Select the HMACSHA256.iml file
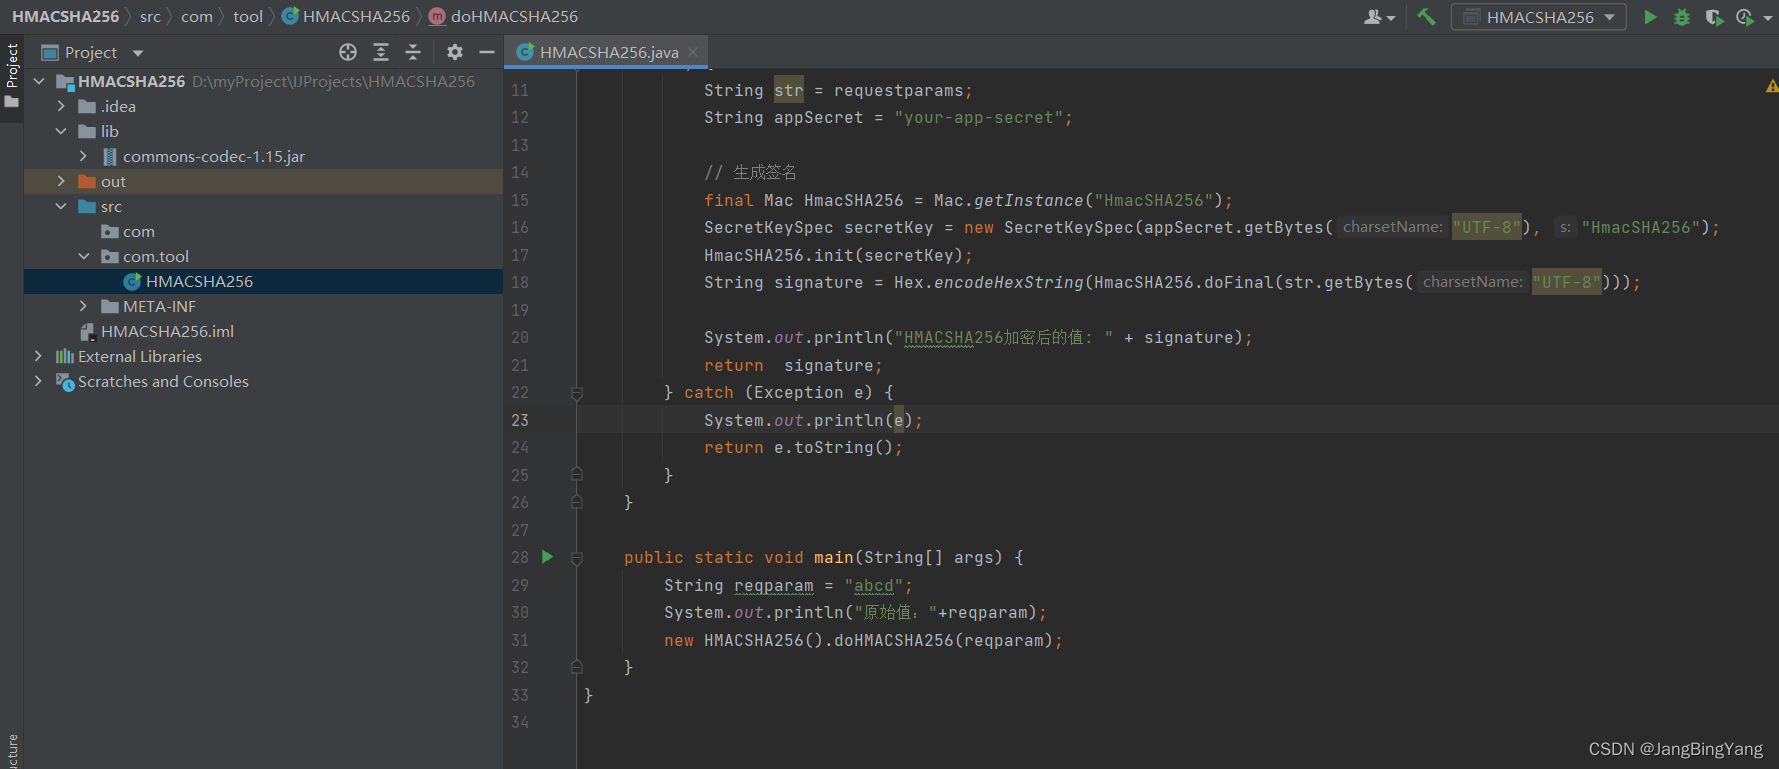 [x=263, y=331]
